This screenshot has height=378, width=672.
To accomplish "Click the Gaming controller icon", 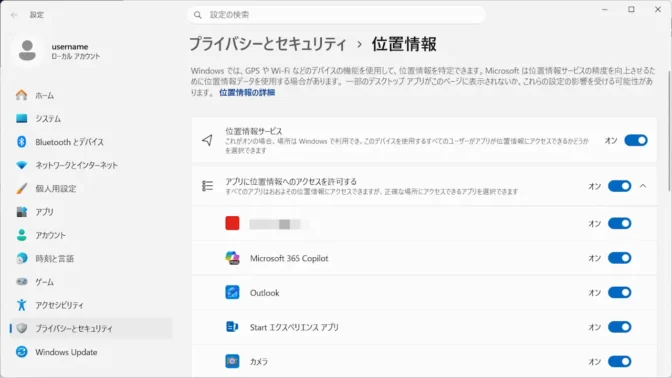I will (x=21, y=282).
